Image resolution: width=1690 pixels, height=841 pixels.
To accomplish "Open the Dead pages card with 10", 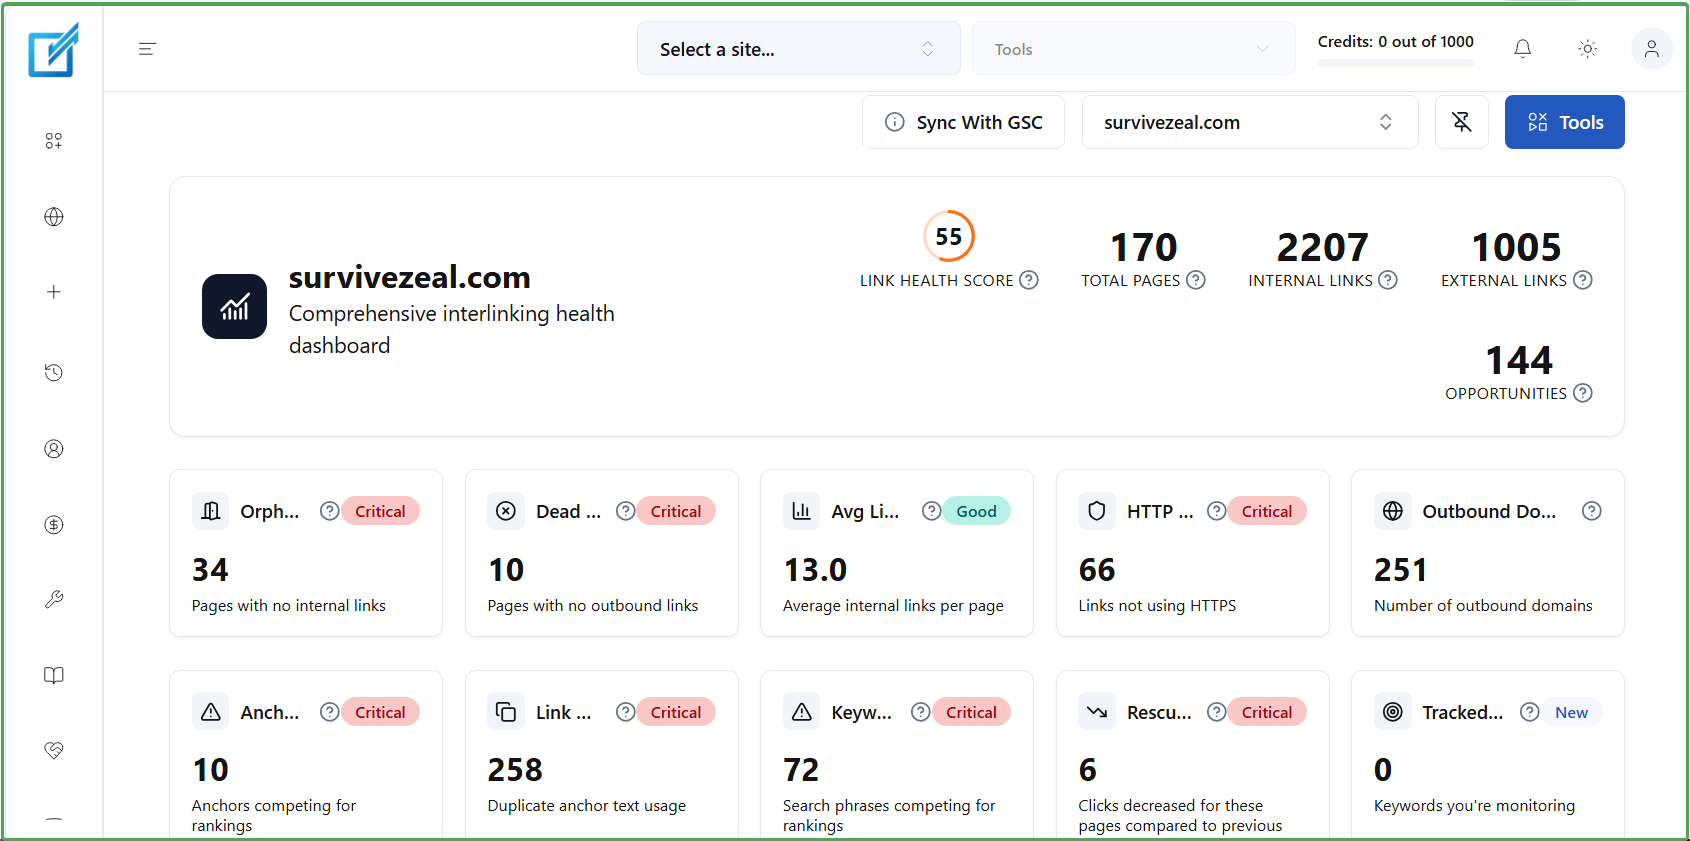I will pos(602,553).
